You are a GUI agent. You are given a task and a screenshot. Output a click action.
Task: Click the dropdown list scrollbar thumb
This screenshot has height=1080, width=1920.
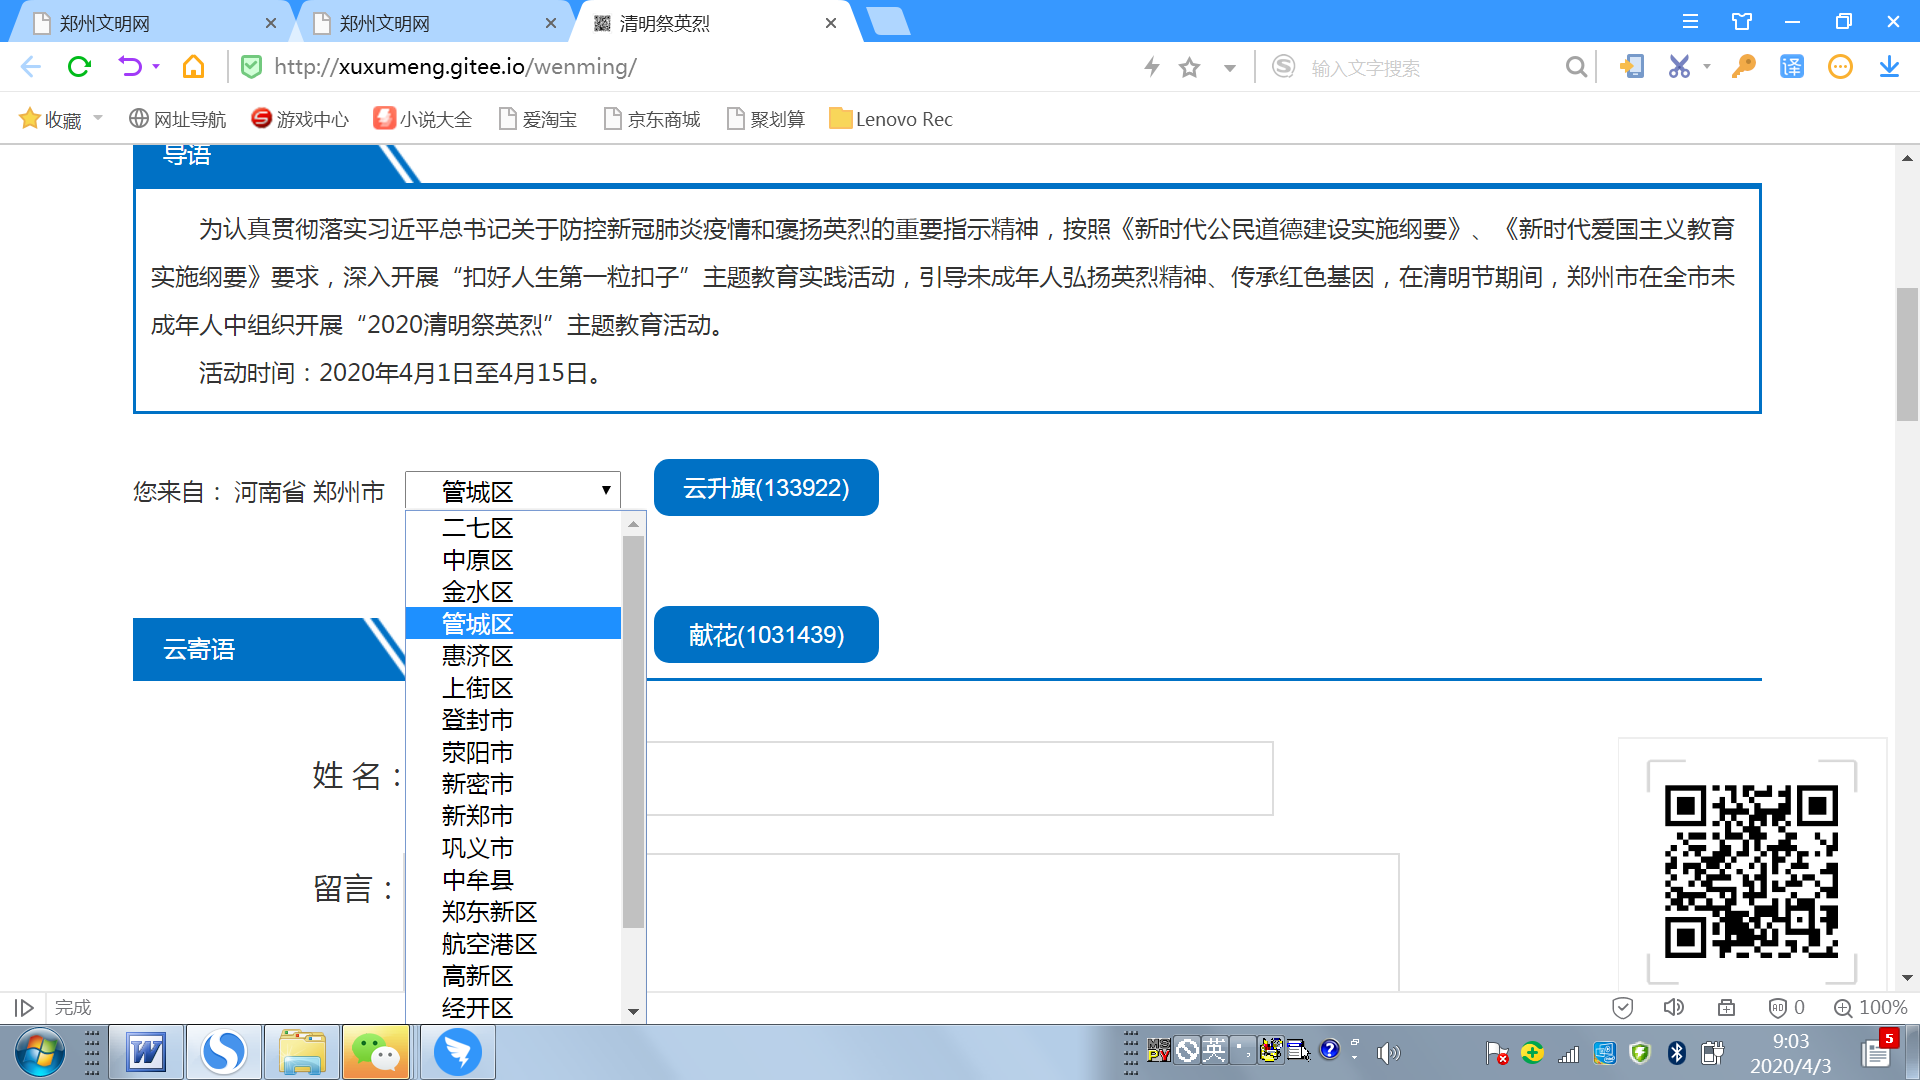click(x=633, y=732)
